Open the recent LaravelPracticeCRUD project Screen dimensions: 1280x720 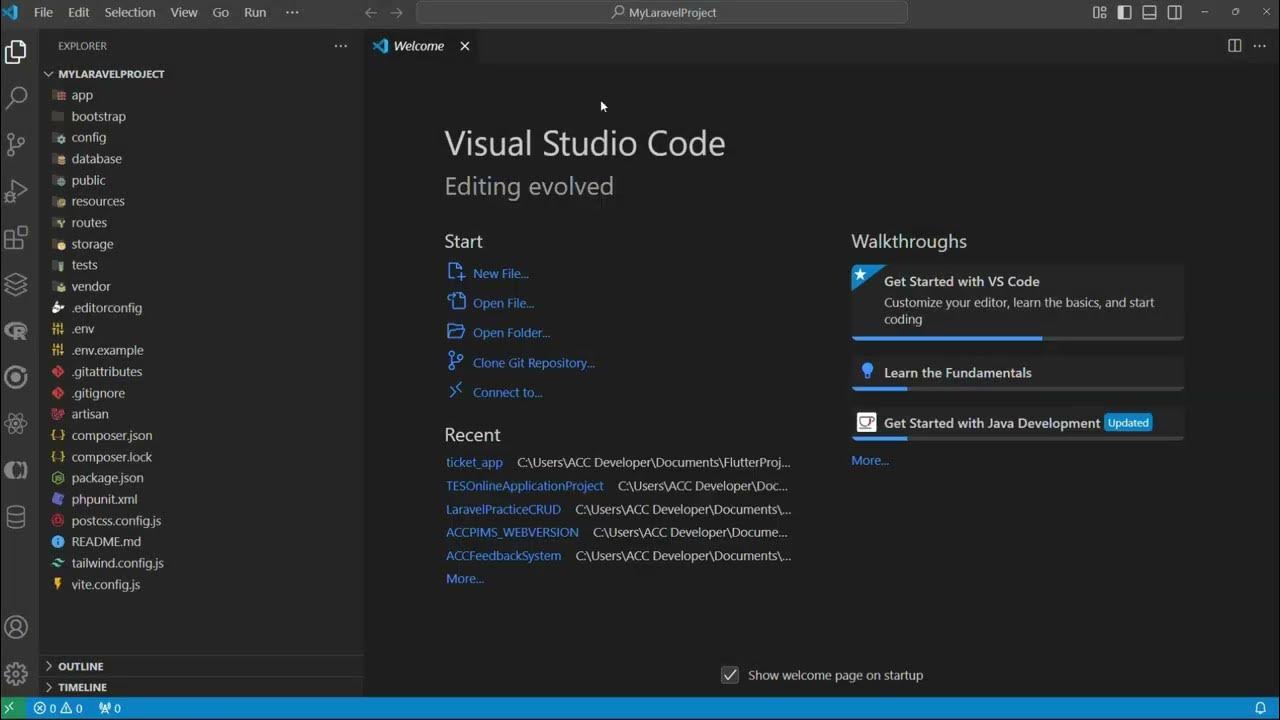pos(503,509)
